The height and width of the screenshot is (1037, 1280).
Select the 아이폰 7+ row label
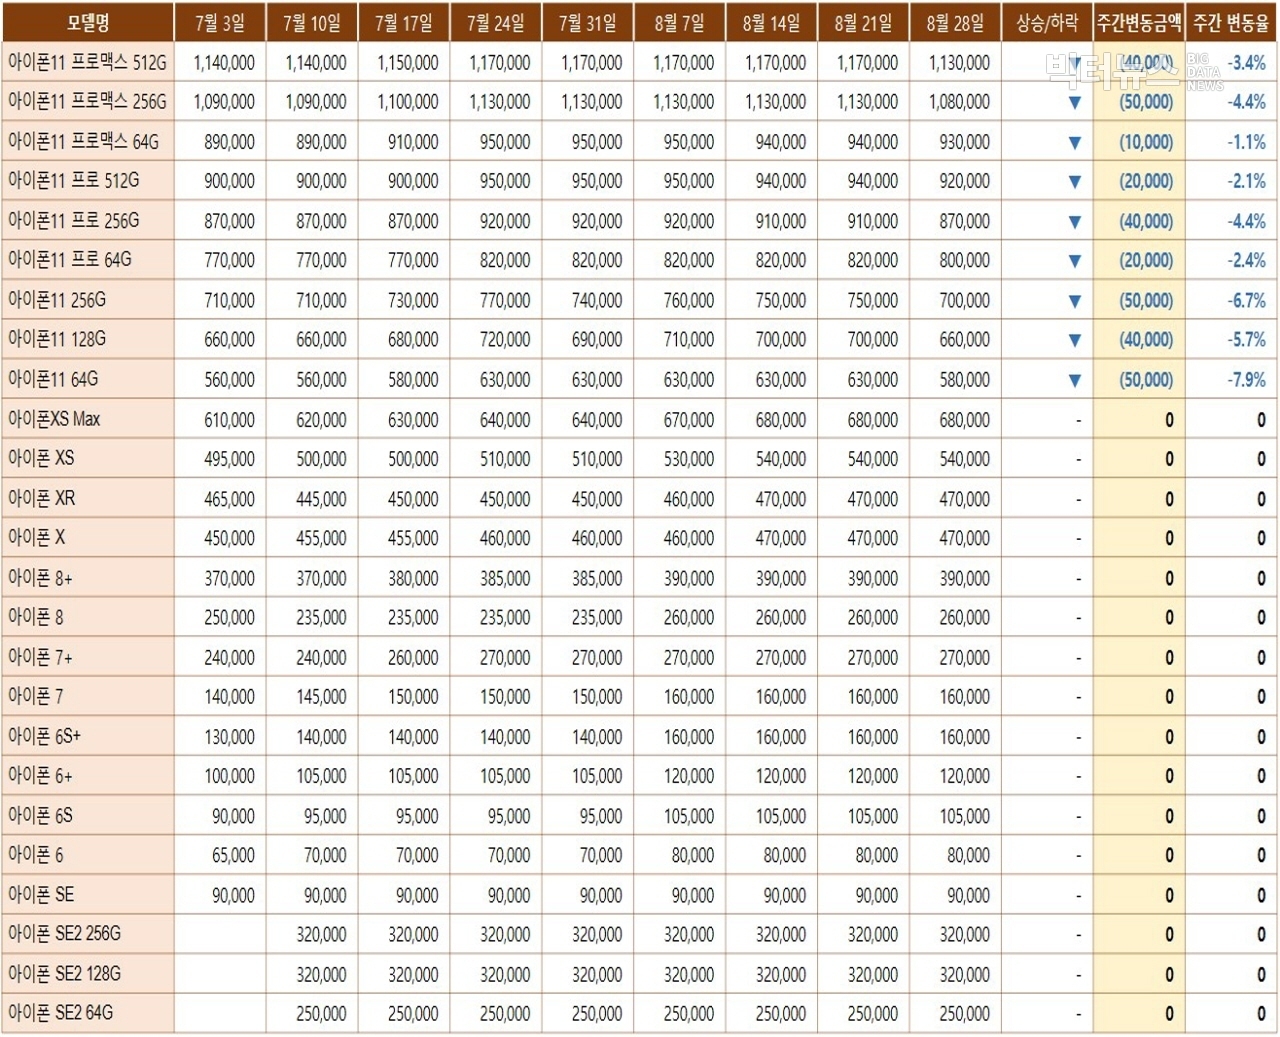(x=40, y=657)
